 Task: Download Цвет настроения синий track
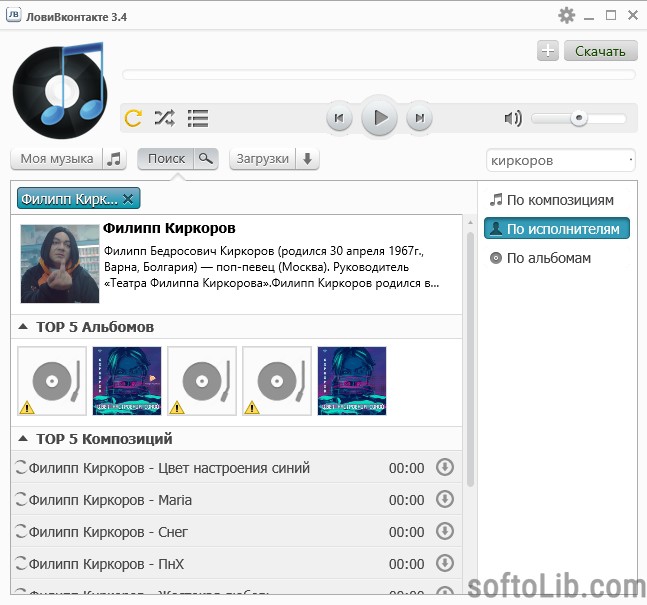445,468
